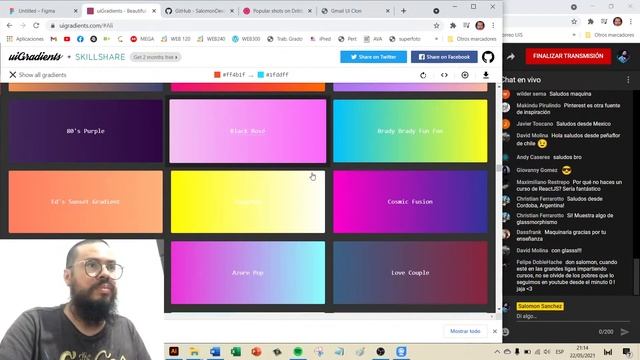Open the live chat options menu

point(628,80)
